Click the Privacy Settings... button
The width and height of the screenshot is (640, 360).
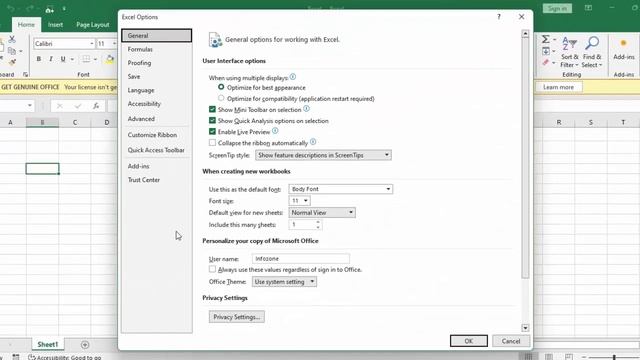tap(237, 317)
